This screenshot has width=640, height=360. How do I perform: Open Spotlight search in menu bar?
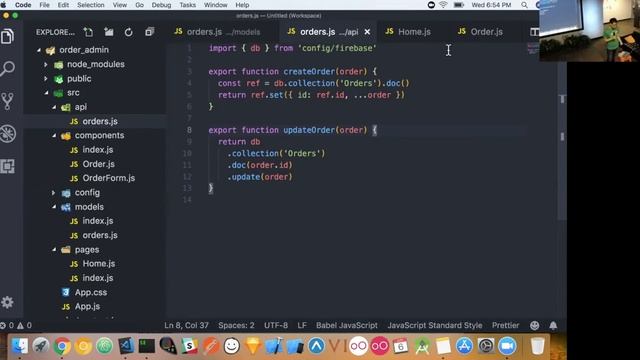524,5
